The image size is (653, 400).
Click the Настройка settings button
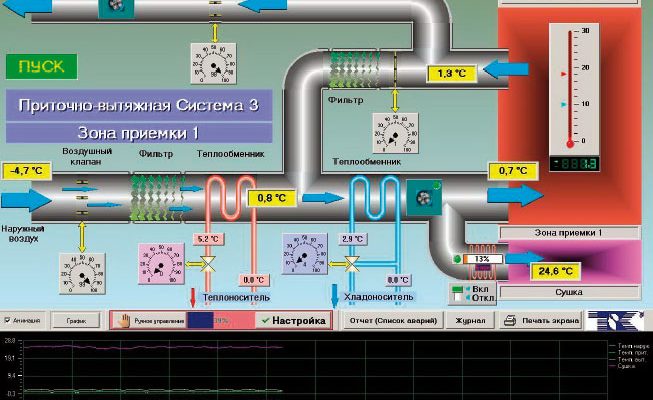click(292, 321)
